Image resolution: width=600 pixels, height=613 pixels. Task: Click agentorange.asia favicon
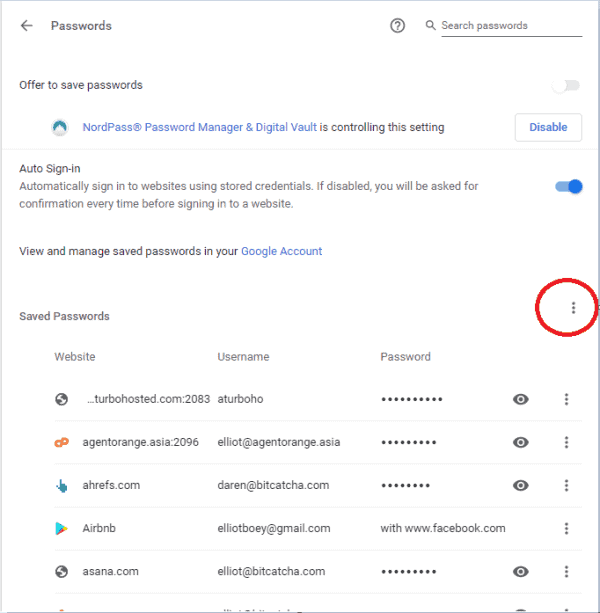(61, 442)
